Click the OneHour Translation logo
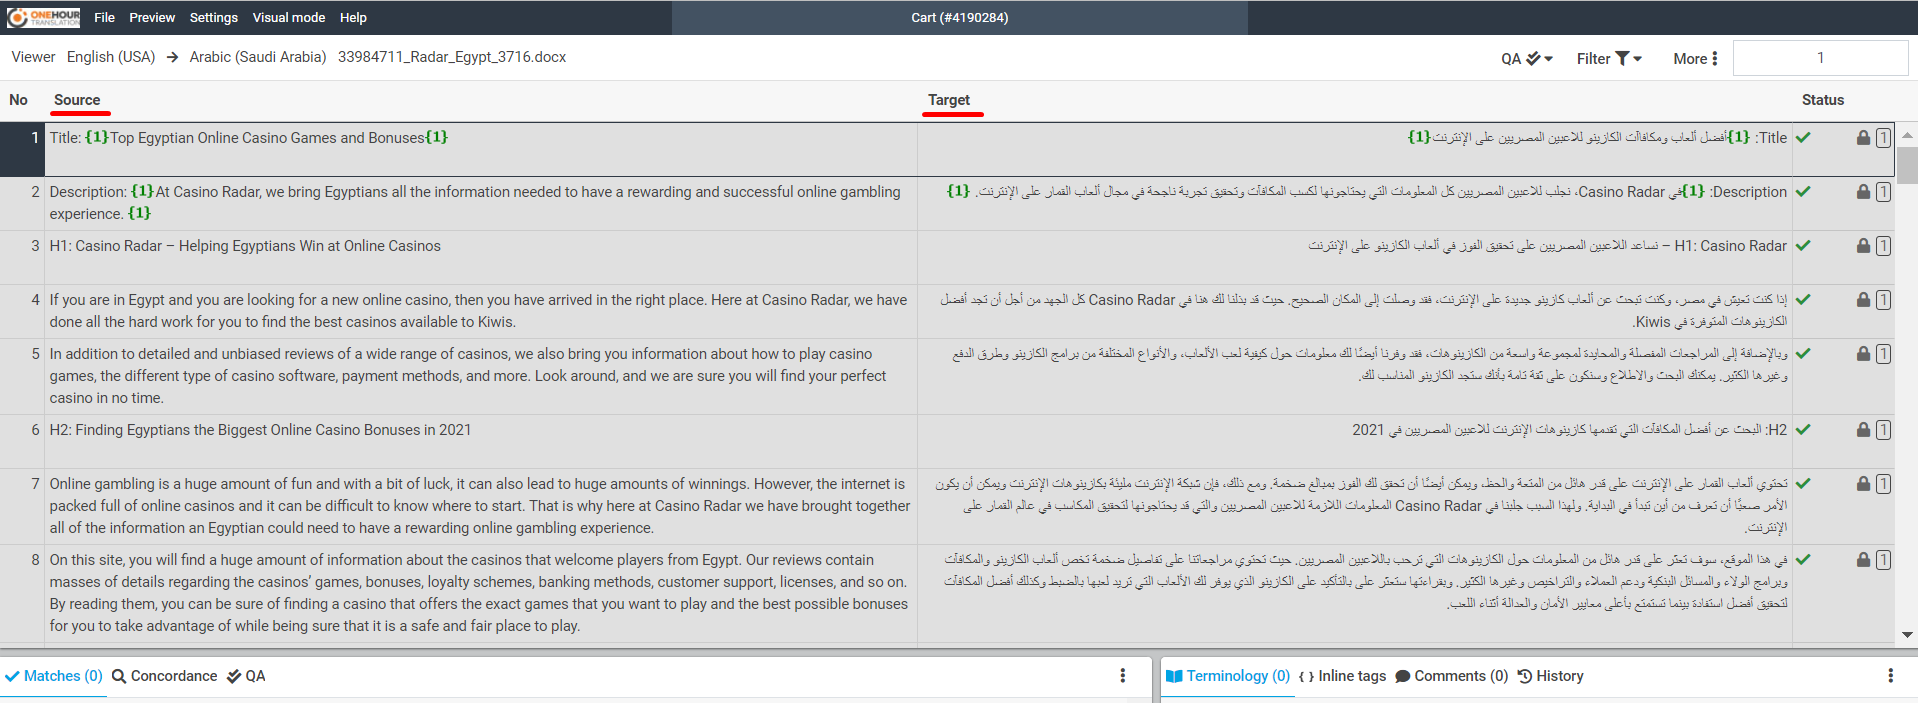The height and width of the screenshot is (703, 1918). point(44,17)
